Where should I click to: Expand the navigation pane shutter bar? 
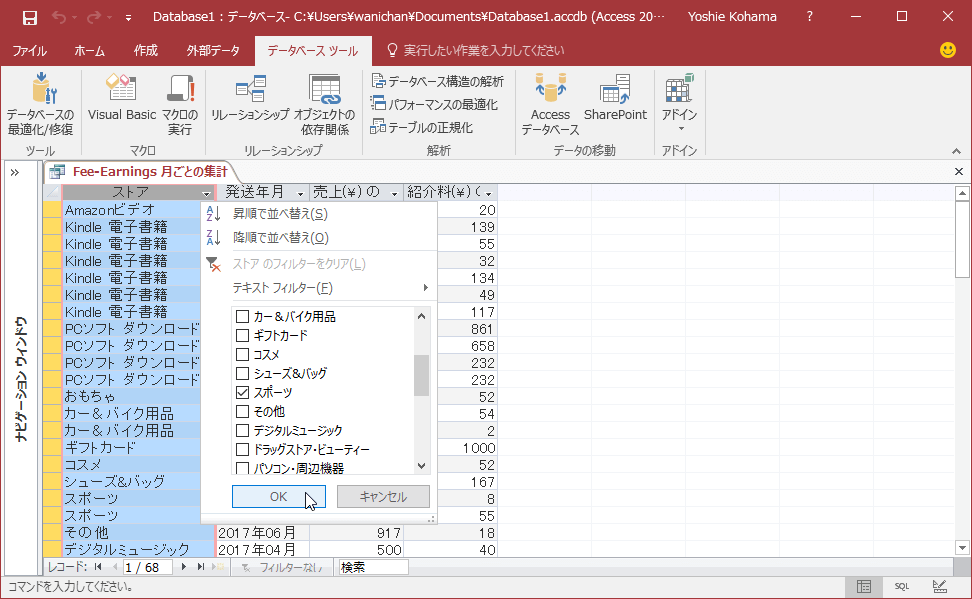[x=15, y=172]
